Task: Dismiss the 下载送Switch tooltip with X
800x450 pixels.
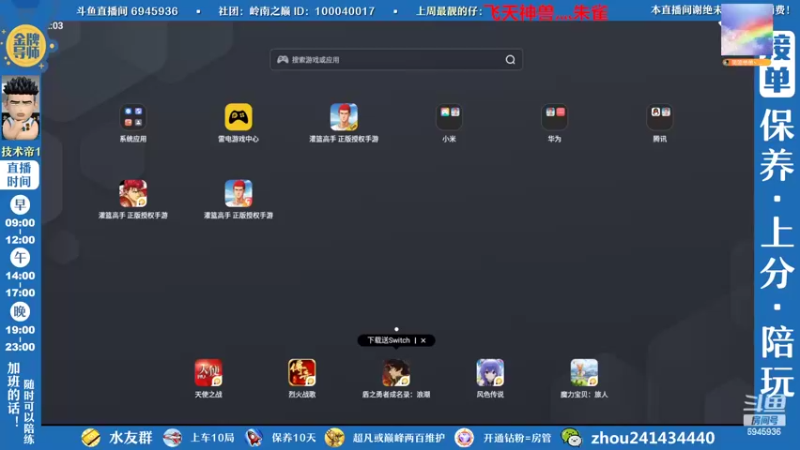Action: 423,340
